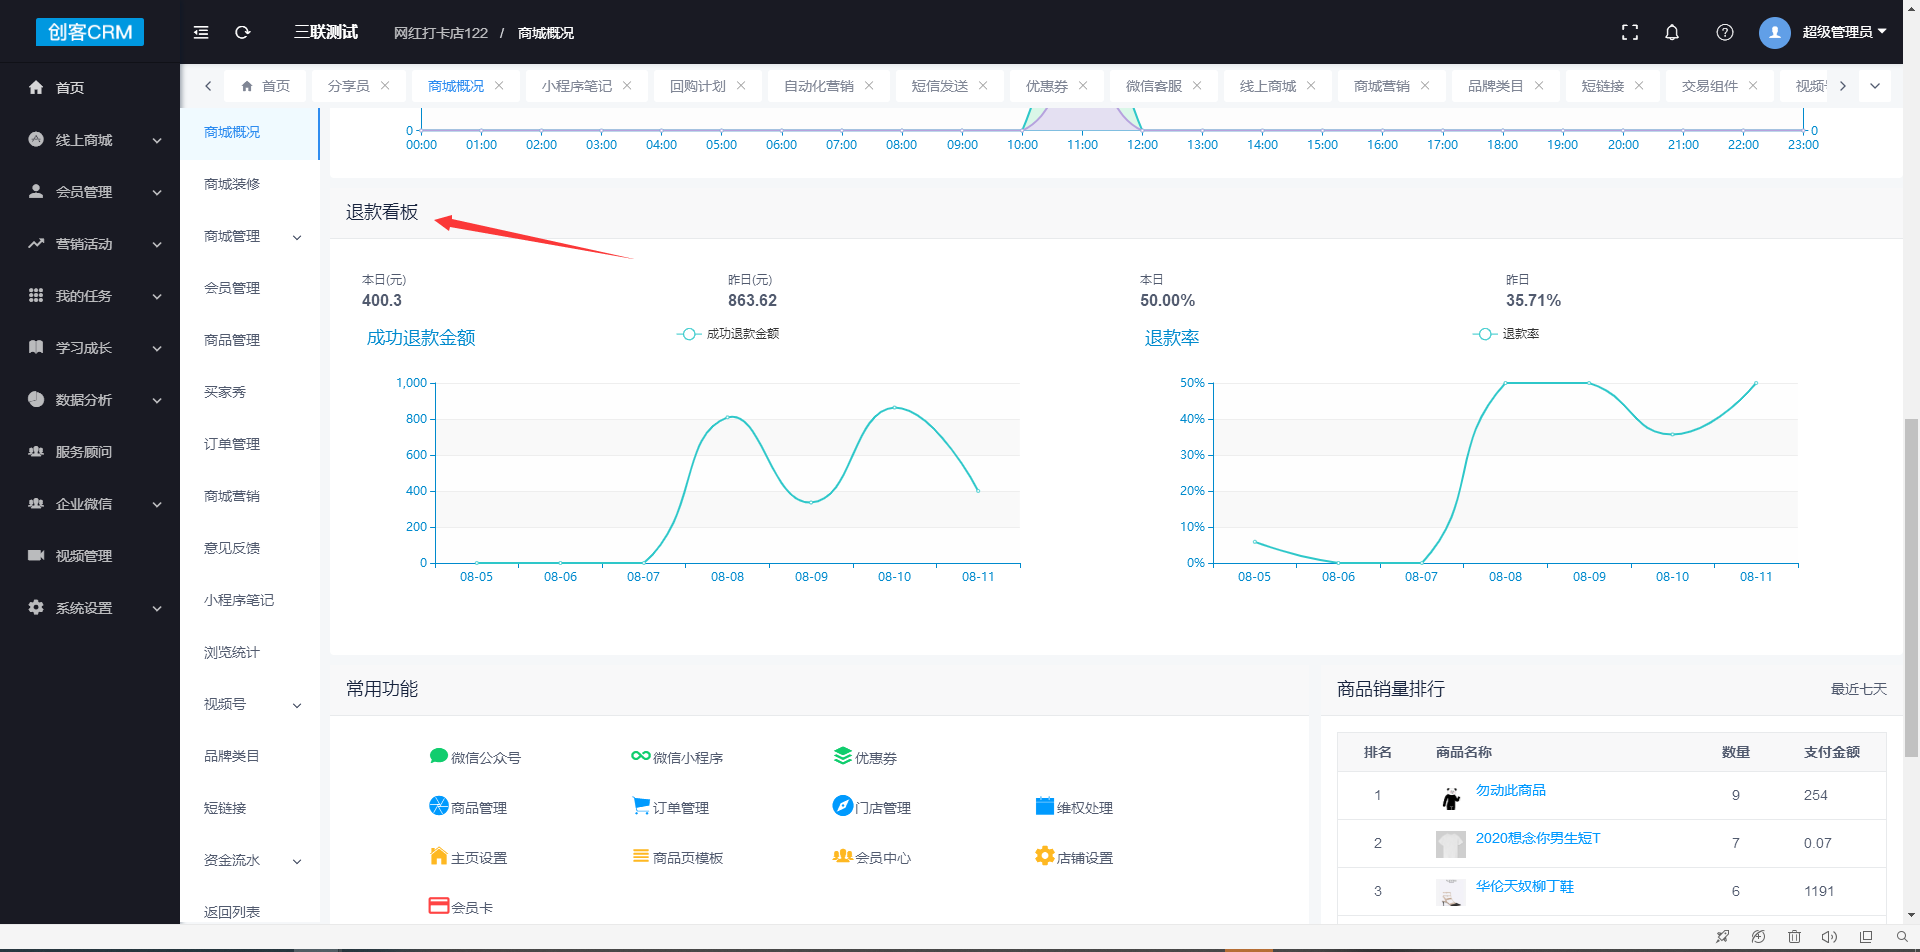Open 订单管理 in the submenu
The image size is (1920, 952).
coord(232,444)
